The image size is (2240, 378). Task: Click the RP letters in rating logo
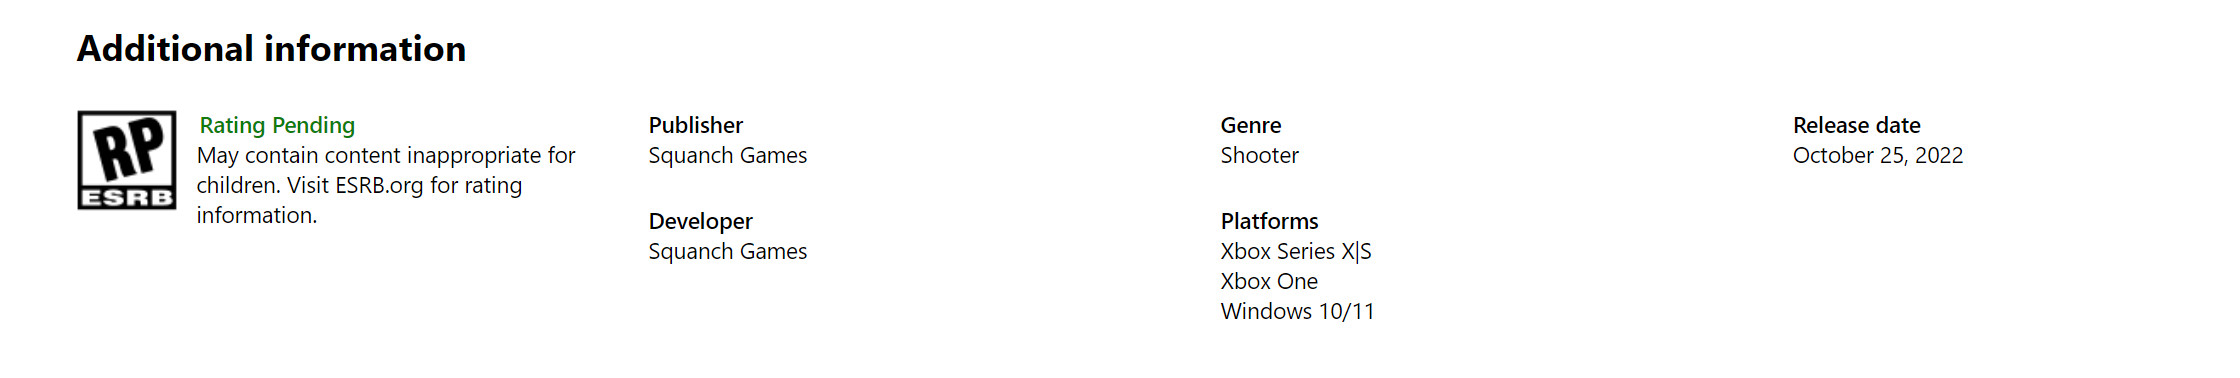pyautogui.click(x=129, y=149)
